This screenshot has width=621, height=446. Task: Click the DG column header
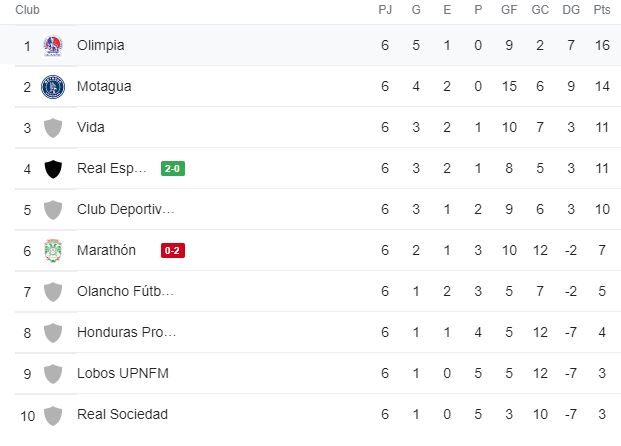571,10
